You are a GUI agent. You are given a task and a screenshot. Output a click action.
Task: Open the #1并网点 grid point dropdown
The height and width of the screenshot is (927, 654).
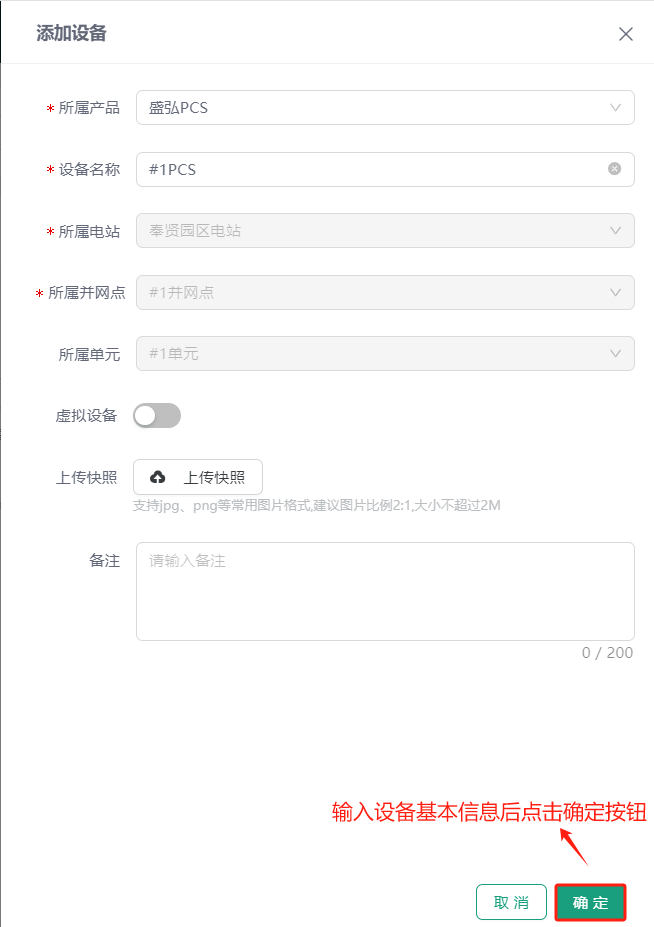click(x=370, y=292)
